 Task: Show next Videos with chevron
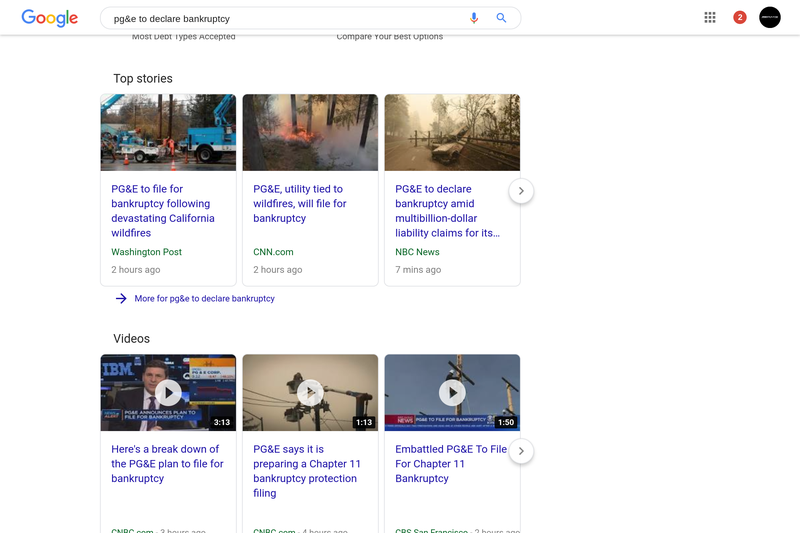(521, 451)
